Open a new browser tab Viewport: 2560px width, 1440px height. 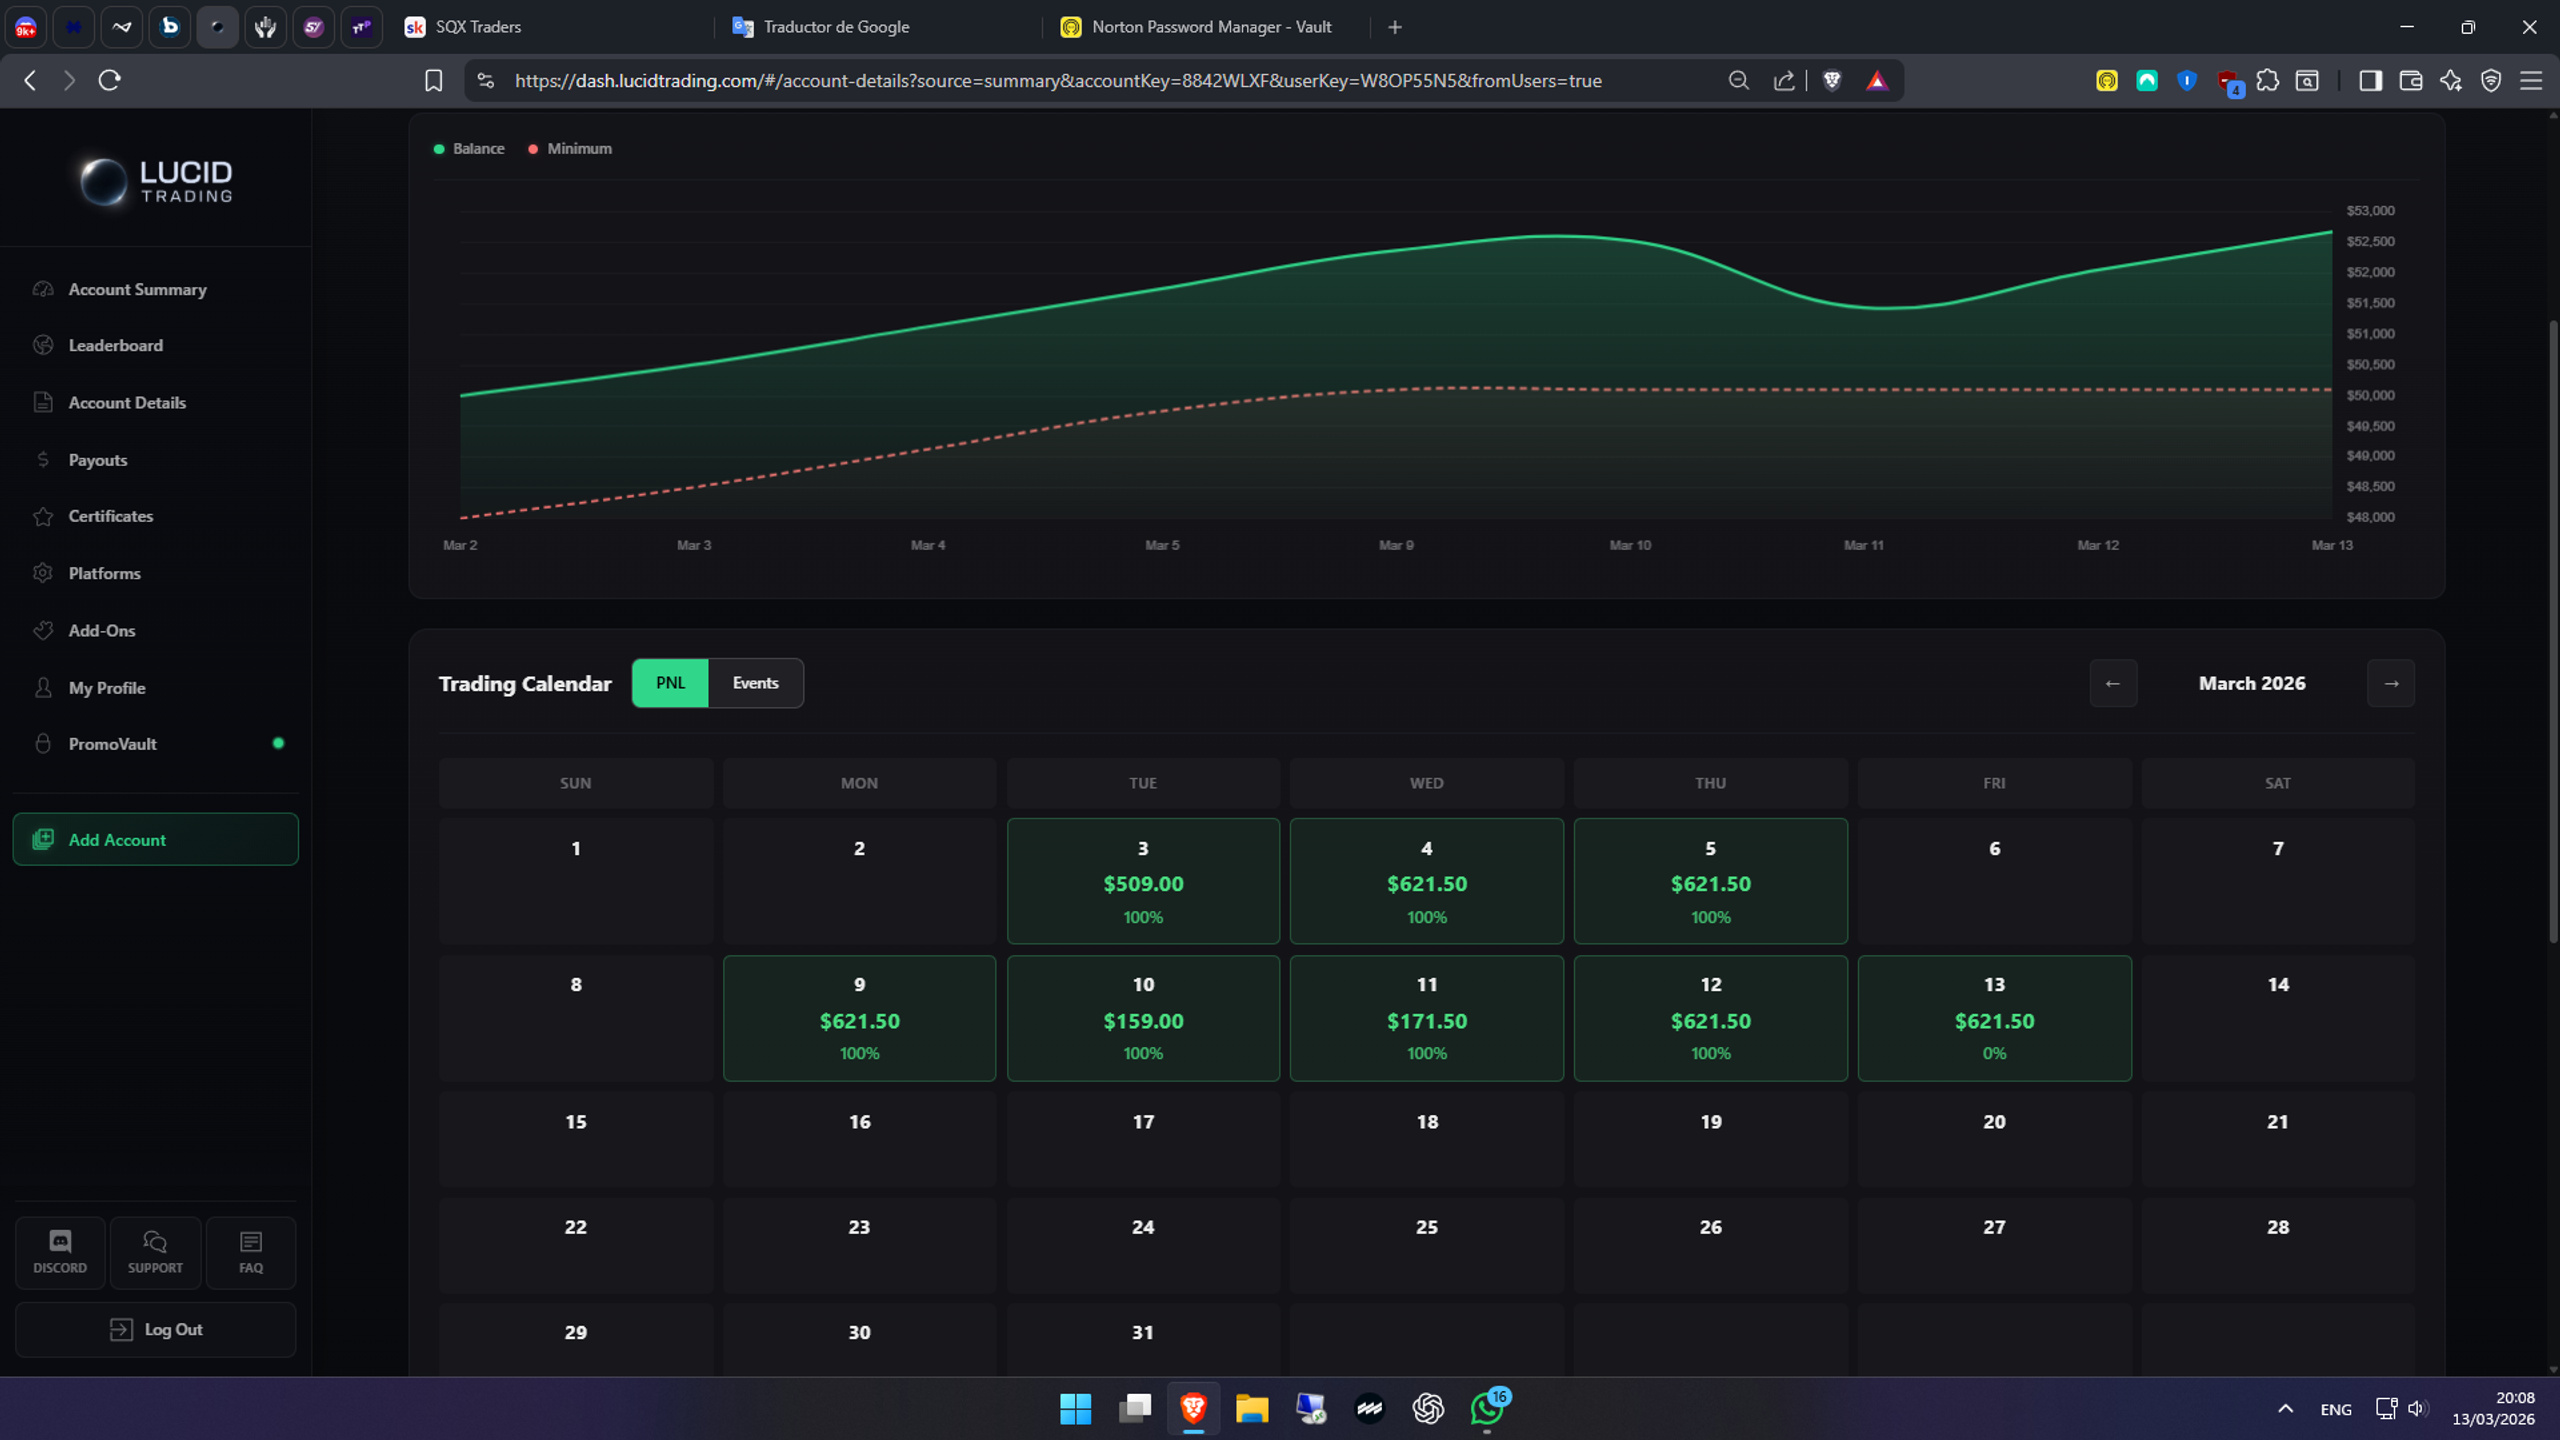click(x=1395, y=27)
